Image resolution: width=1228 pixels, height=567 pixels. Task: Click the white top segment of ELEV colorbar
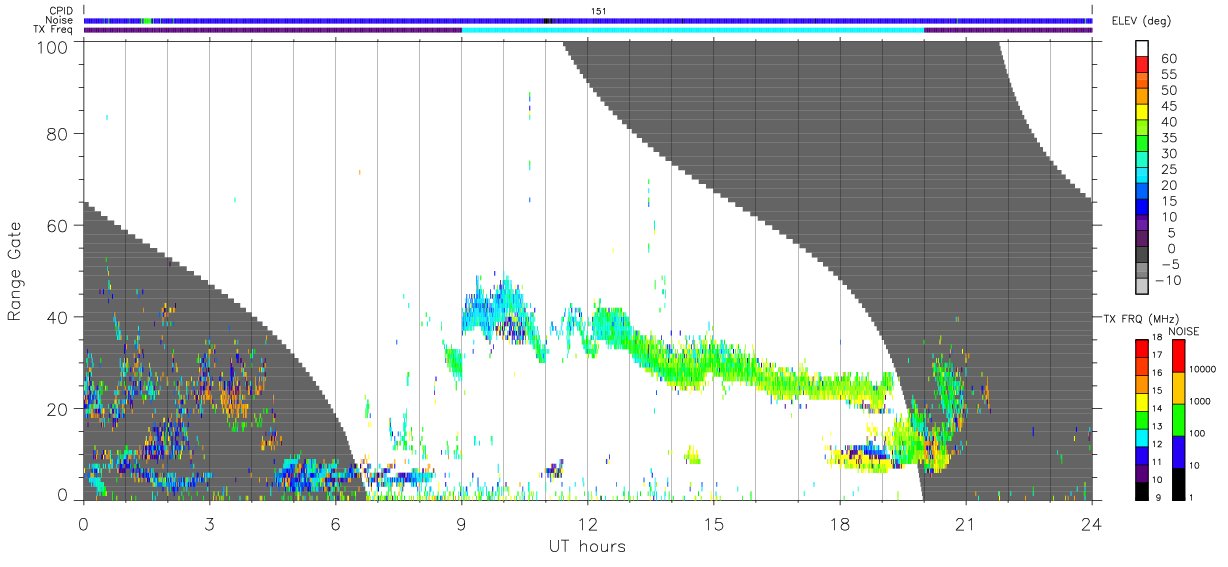[x=1142, y=49]
